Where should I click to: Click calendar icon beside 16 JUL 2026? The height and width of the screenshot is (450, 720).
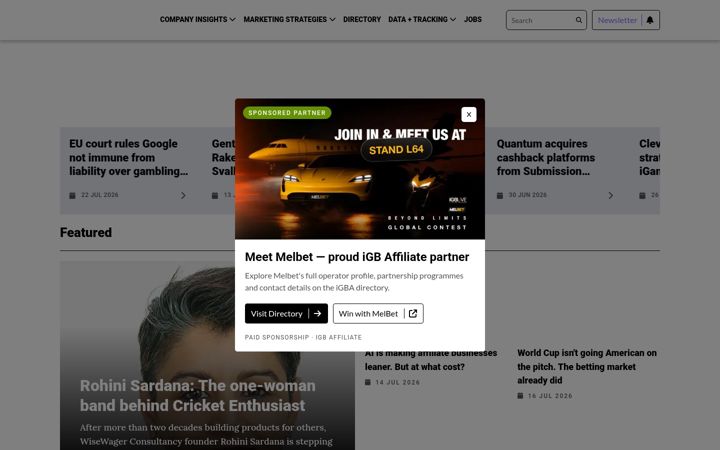point(520,396)
